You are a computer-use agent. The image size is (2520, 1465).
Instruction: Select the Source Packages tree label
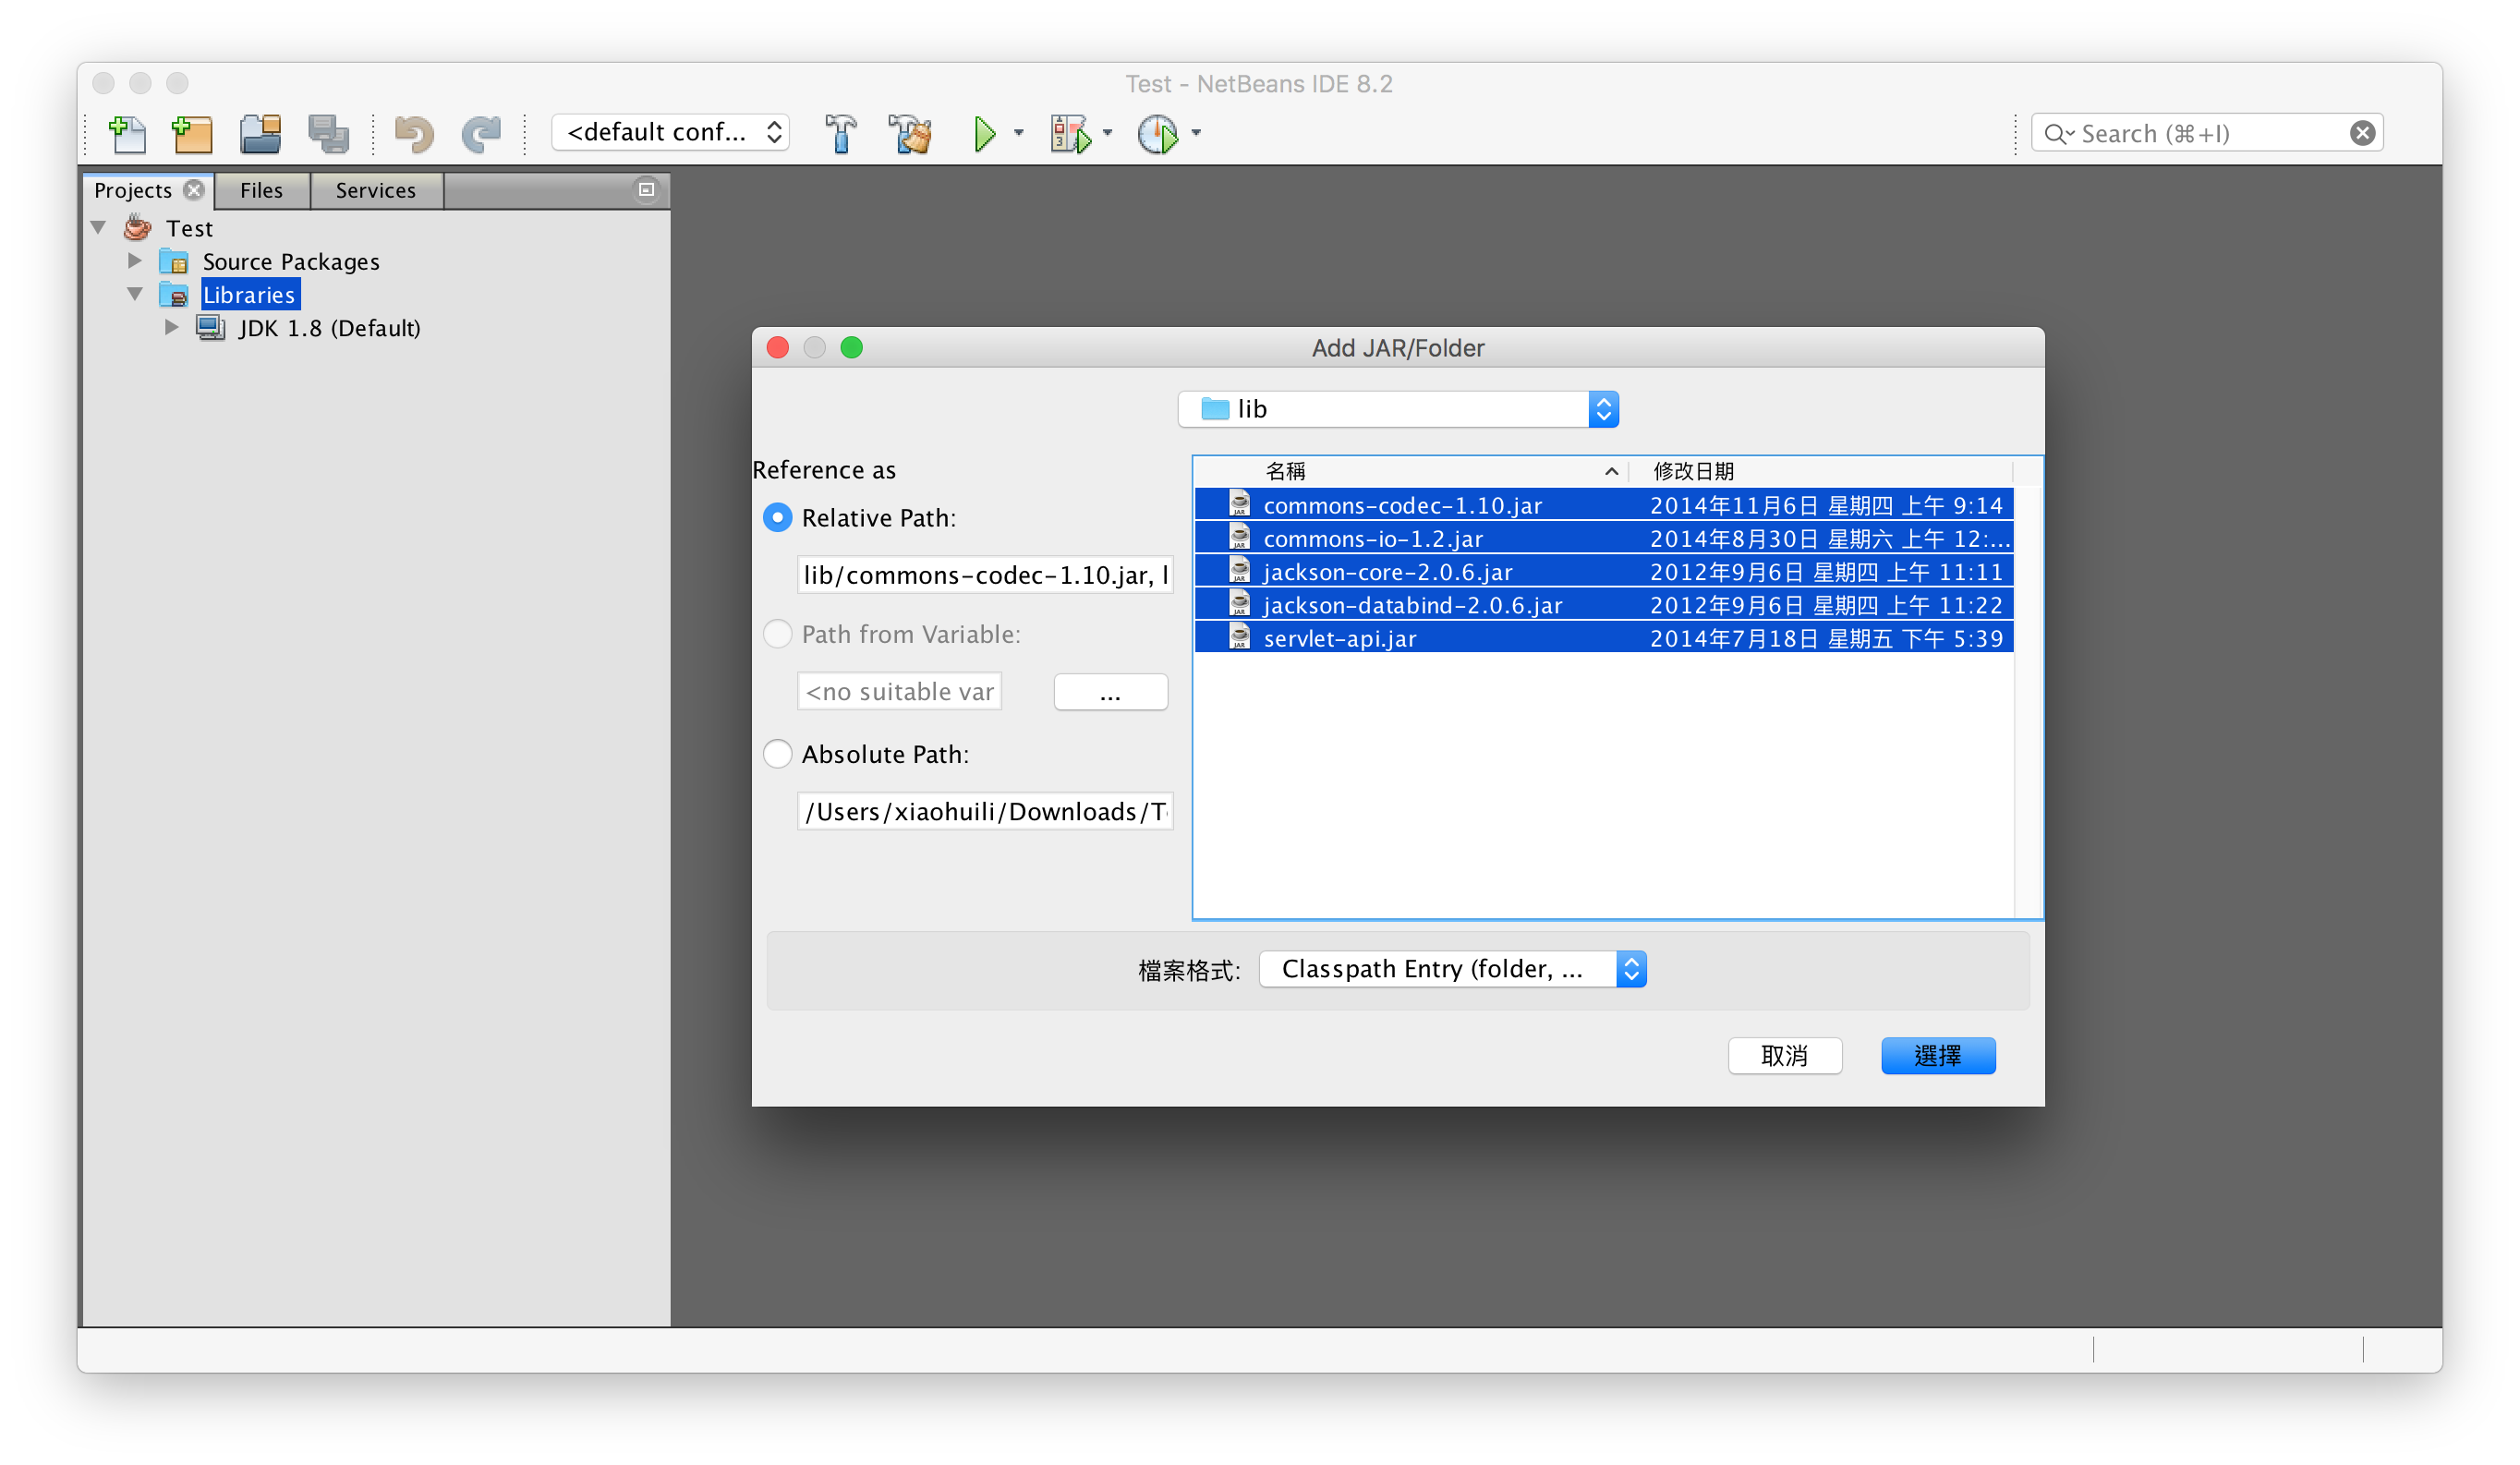tap(291, 262)
